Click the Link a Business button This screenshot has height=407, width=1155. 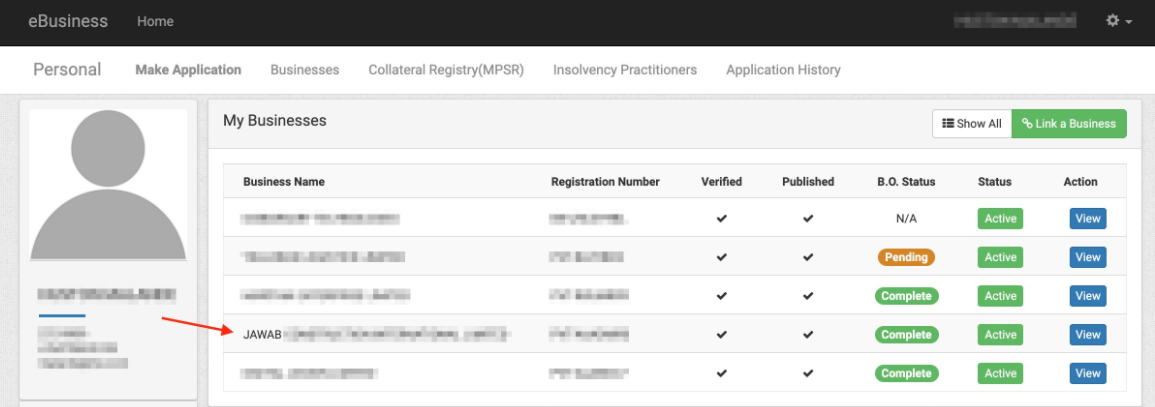(1069, 124)
